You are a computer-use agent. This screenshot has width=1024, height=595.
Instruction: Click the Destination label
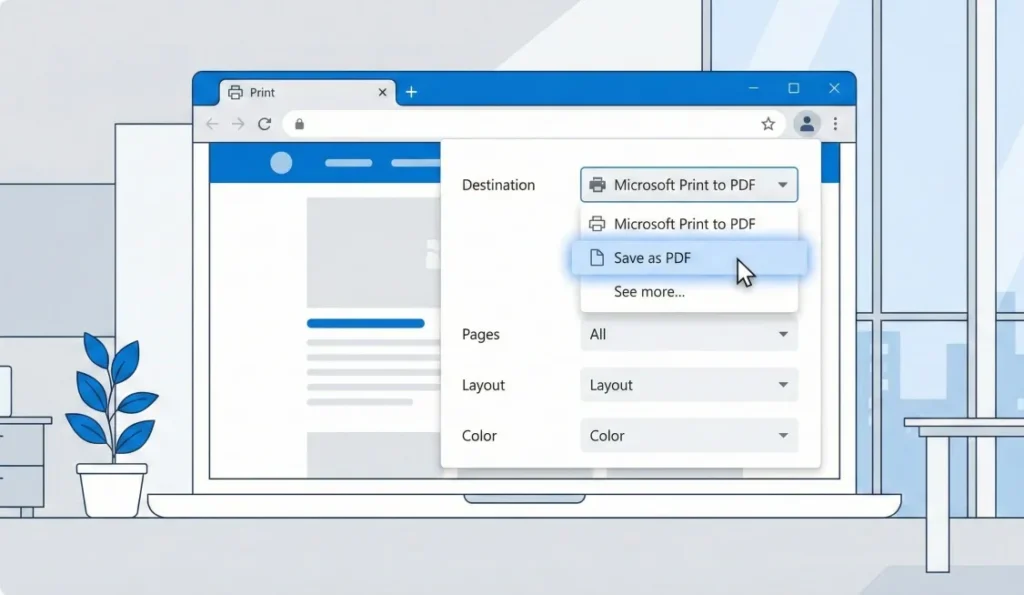(x=498, y=185)
